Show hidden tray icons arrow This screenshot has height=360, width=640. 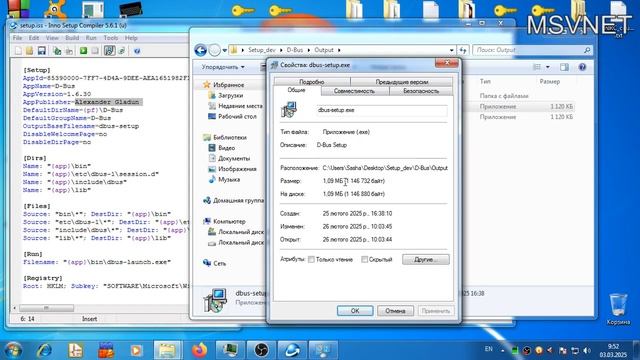[502, 350]
